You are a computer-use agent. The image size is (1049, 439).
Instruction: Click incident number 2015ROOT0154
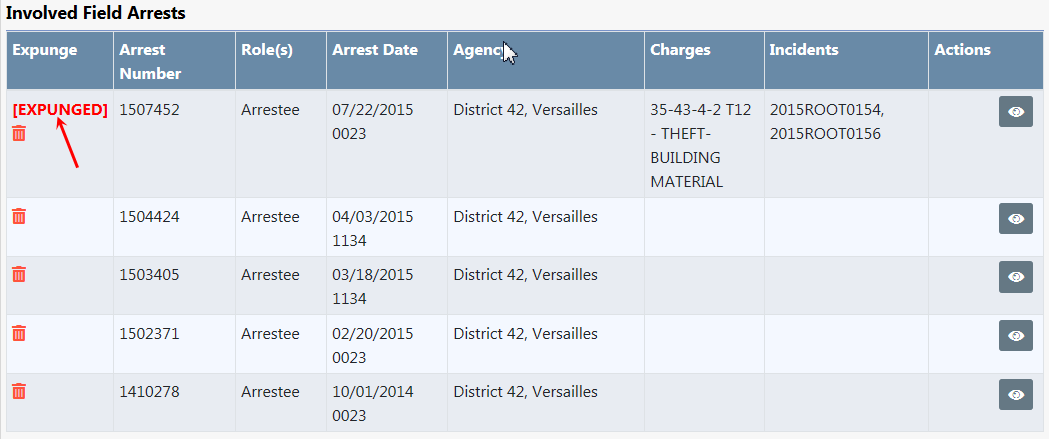[x=826, y=110]
